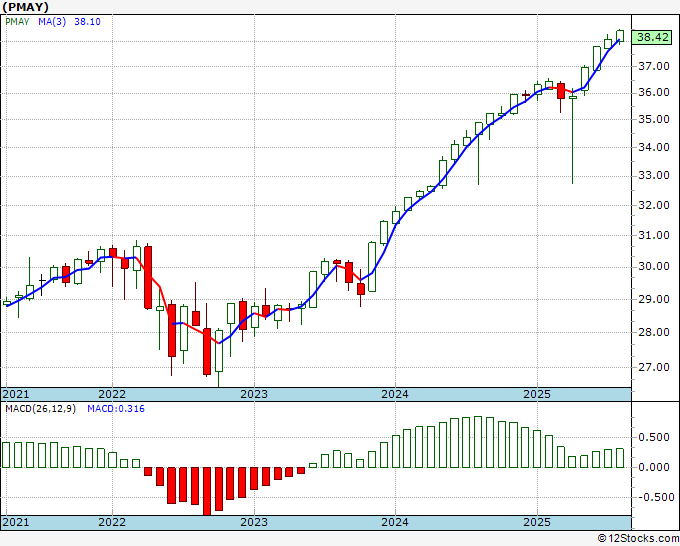Click 2023 on the MACD timeline

254,522
